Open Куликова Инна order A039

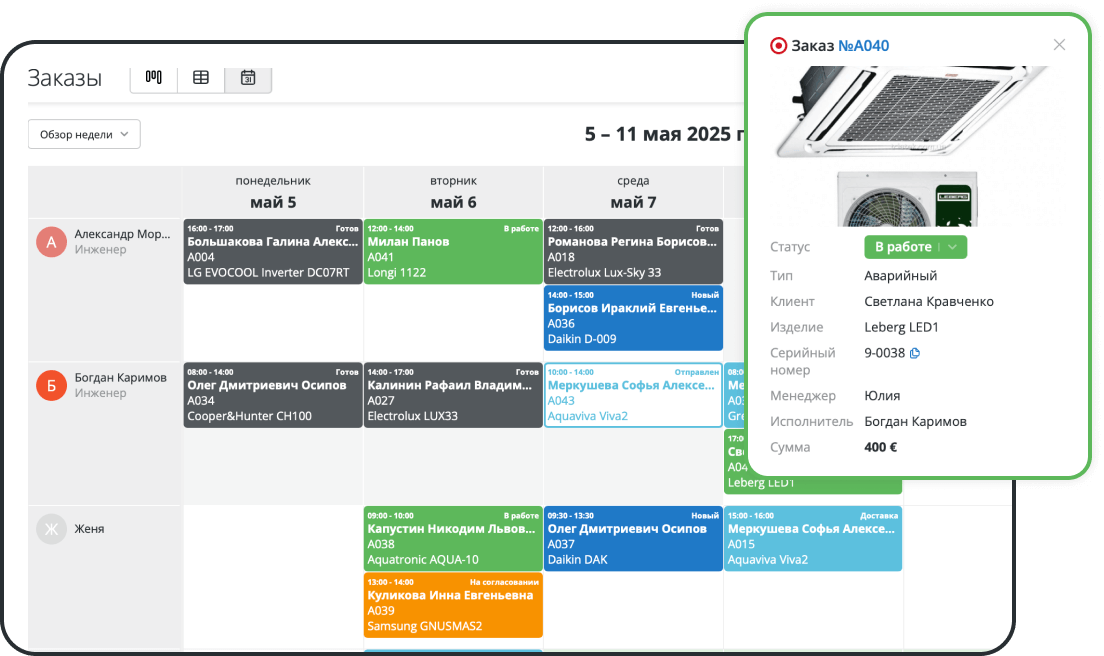(x=453, y=605)
